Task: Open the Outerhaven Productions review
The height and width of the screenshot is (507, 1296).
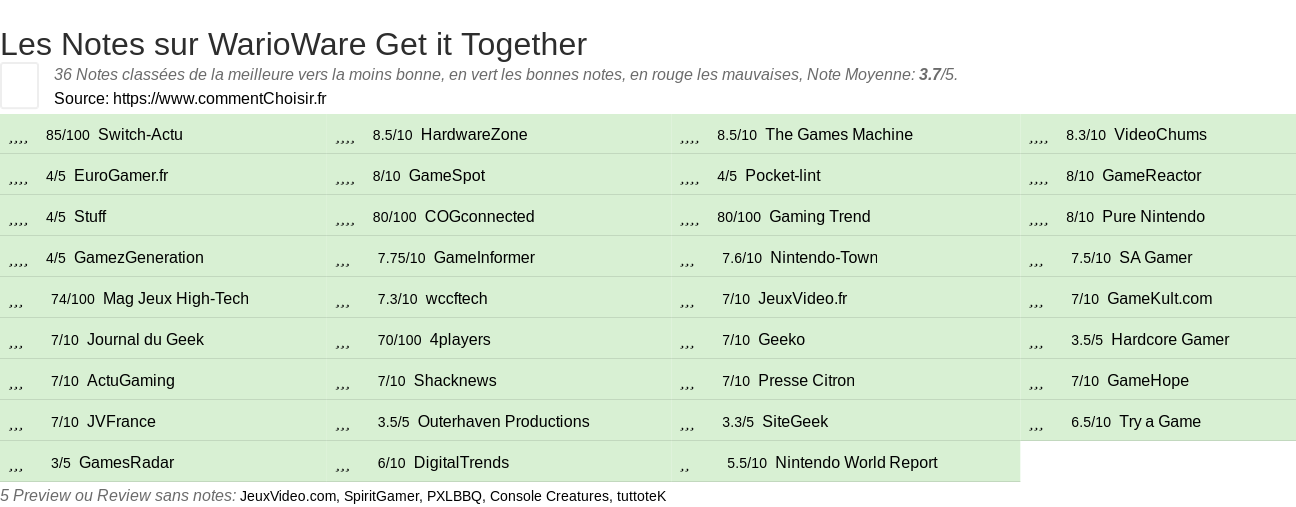Action: point(503,422)
